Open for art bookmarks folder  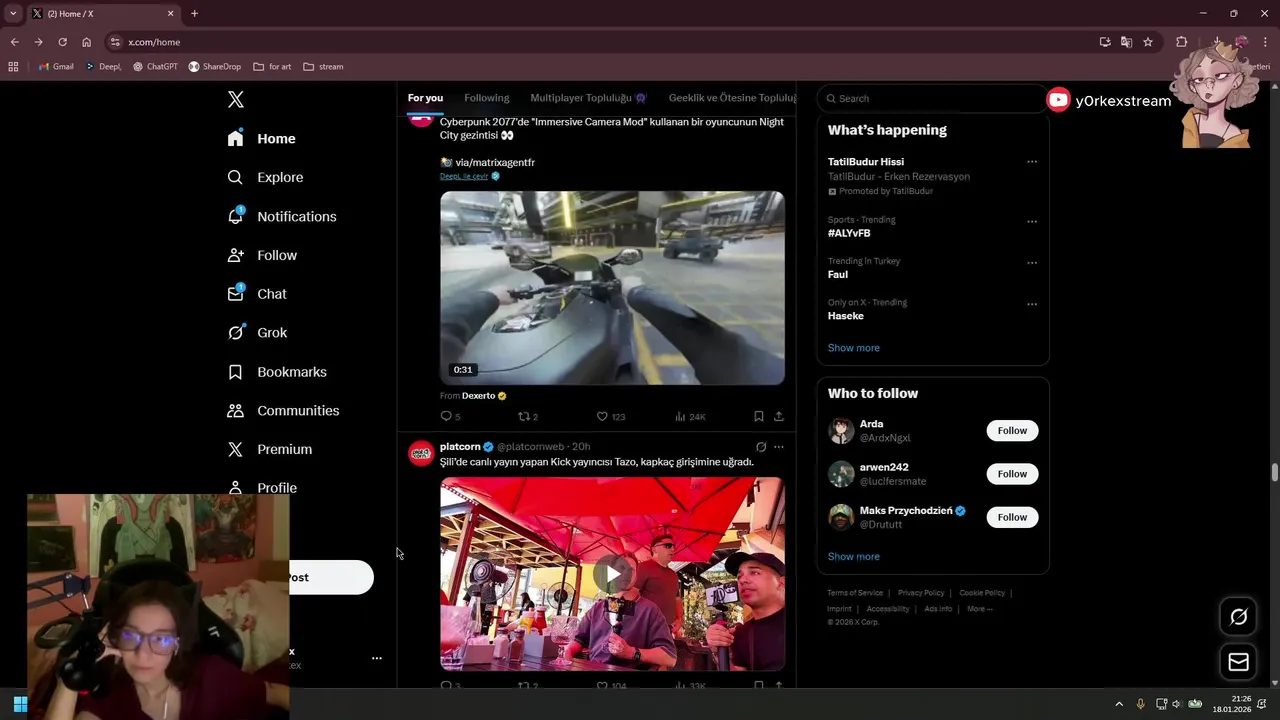pyautogui.click(x=272, y=67)
